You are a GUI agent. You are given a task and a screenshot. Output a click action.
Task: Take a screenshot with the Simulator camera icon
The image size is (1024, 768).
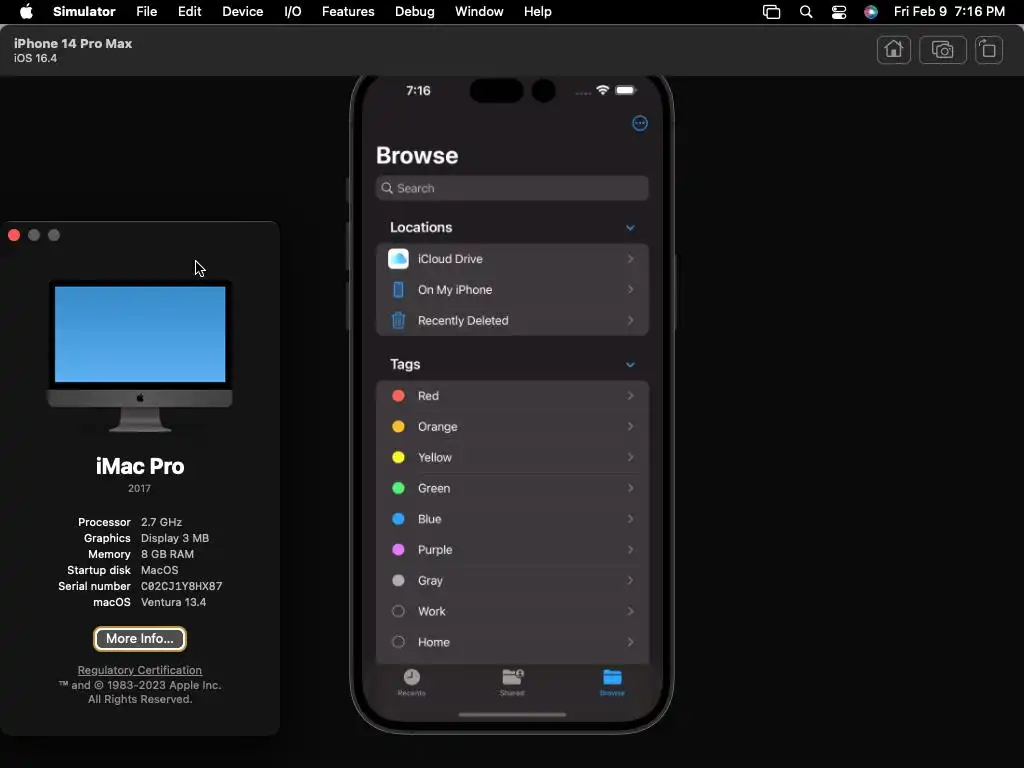click(x=942, y=50)
